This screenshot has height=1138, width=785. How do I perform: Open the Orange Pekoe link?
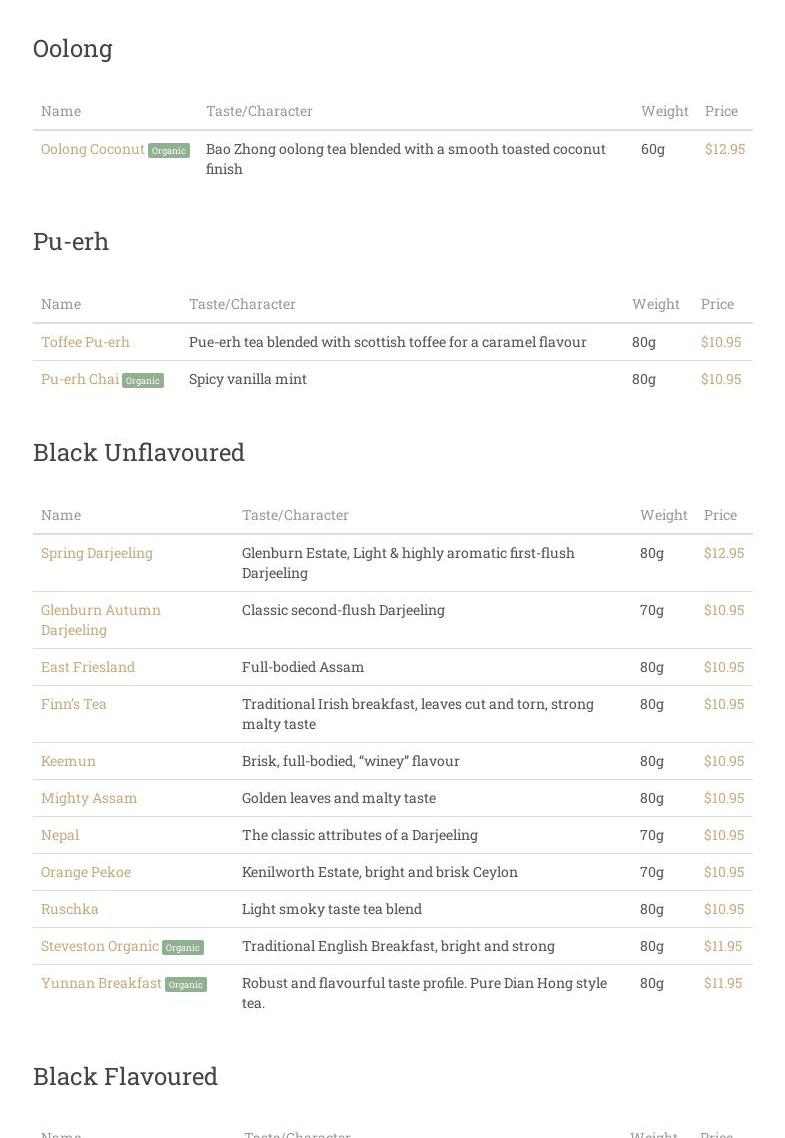point(86,872)
